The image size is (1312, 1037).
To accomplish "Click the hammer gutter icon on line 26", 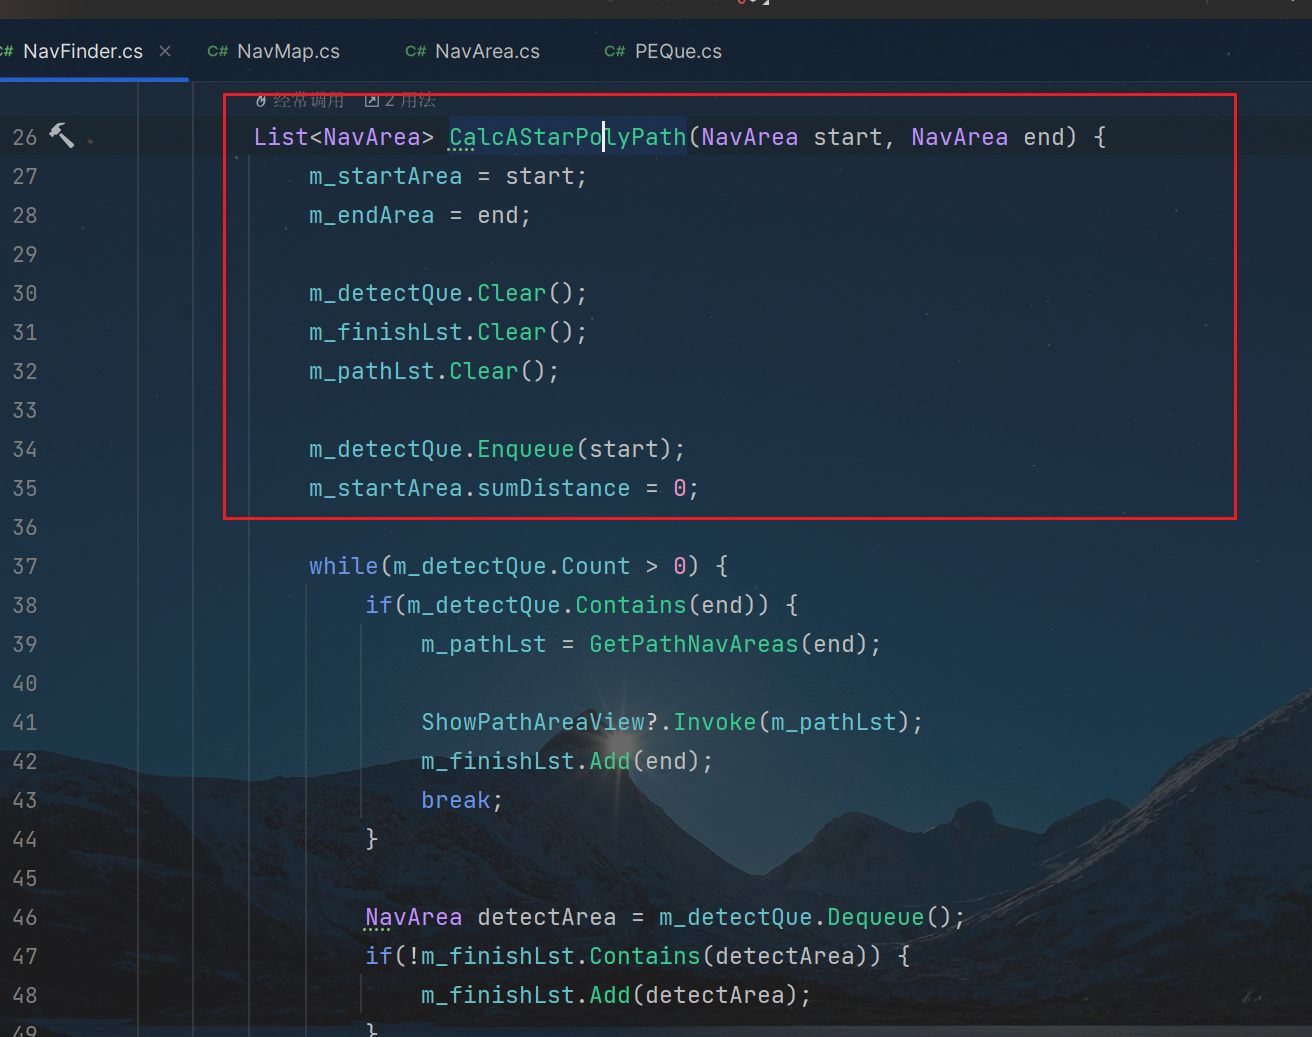I will (x=61, y=135).
